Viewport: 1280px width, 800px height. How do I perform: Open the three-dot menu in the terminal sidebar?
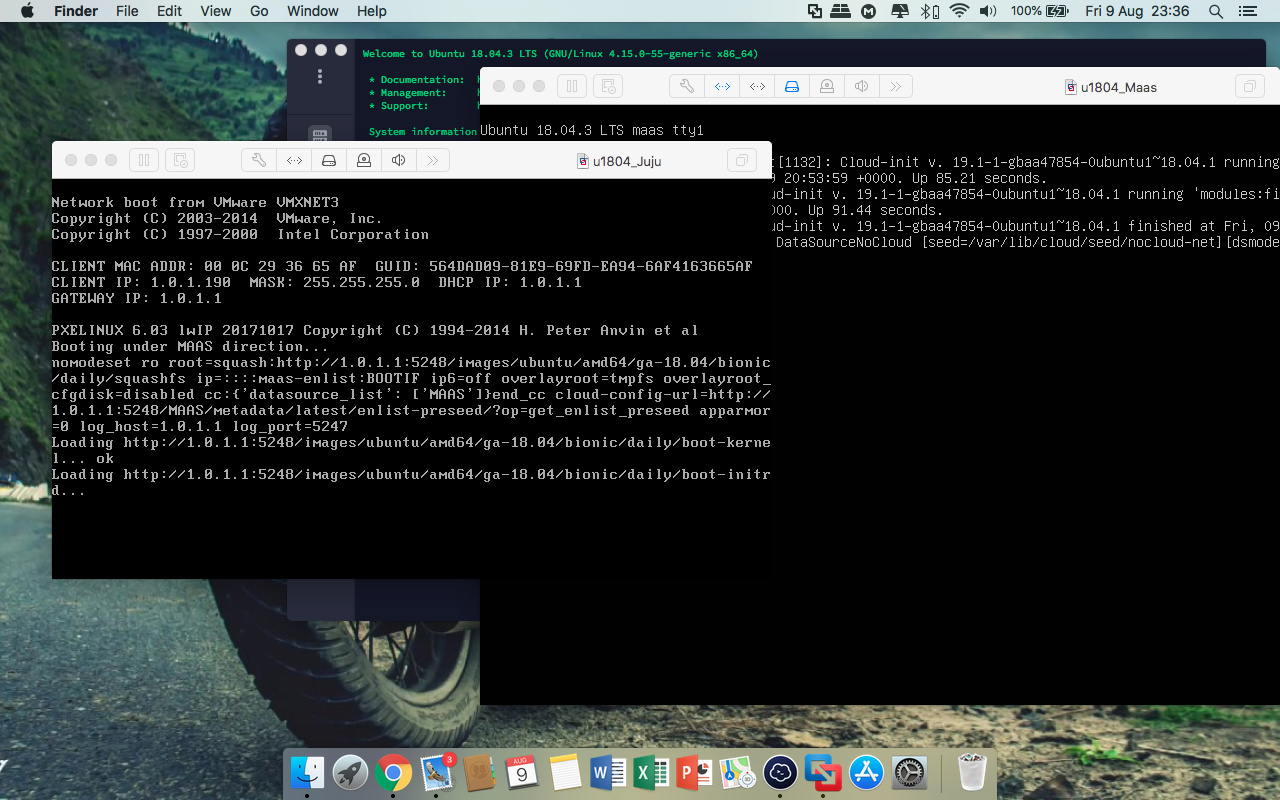320,77
